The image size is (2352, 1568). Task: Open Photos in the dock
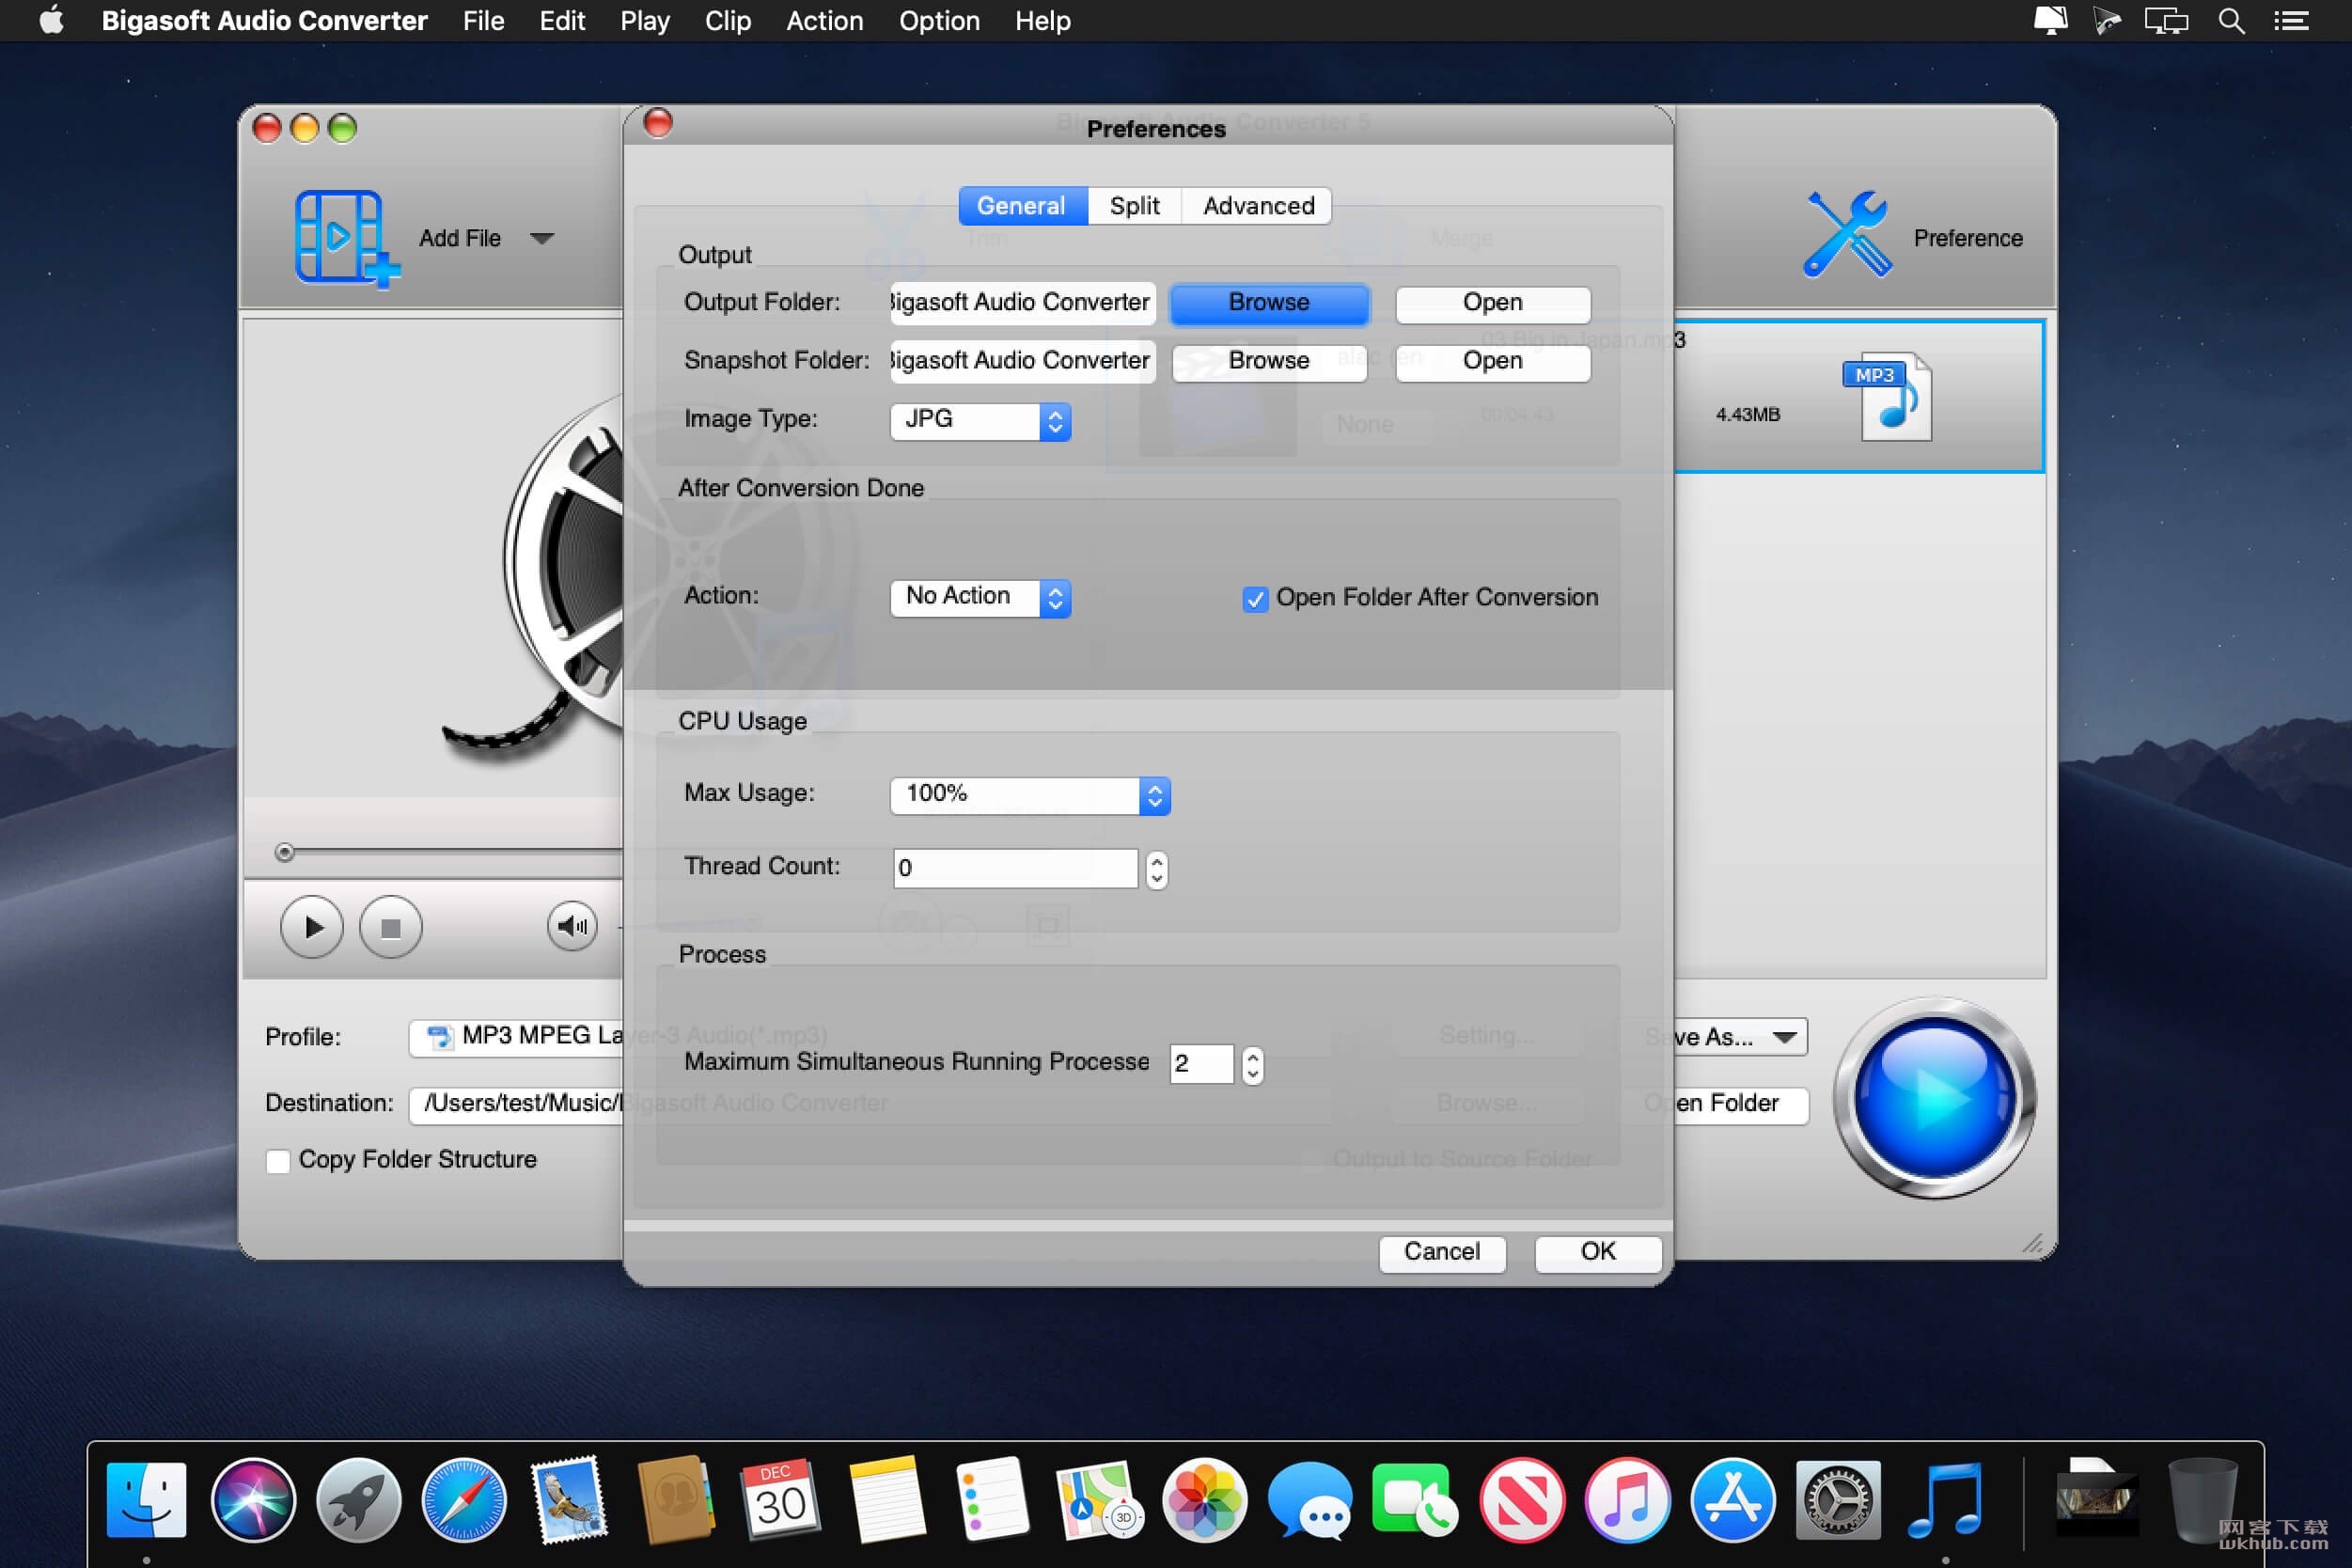click(x=1205, y=1499)
